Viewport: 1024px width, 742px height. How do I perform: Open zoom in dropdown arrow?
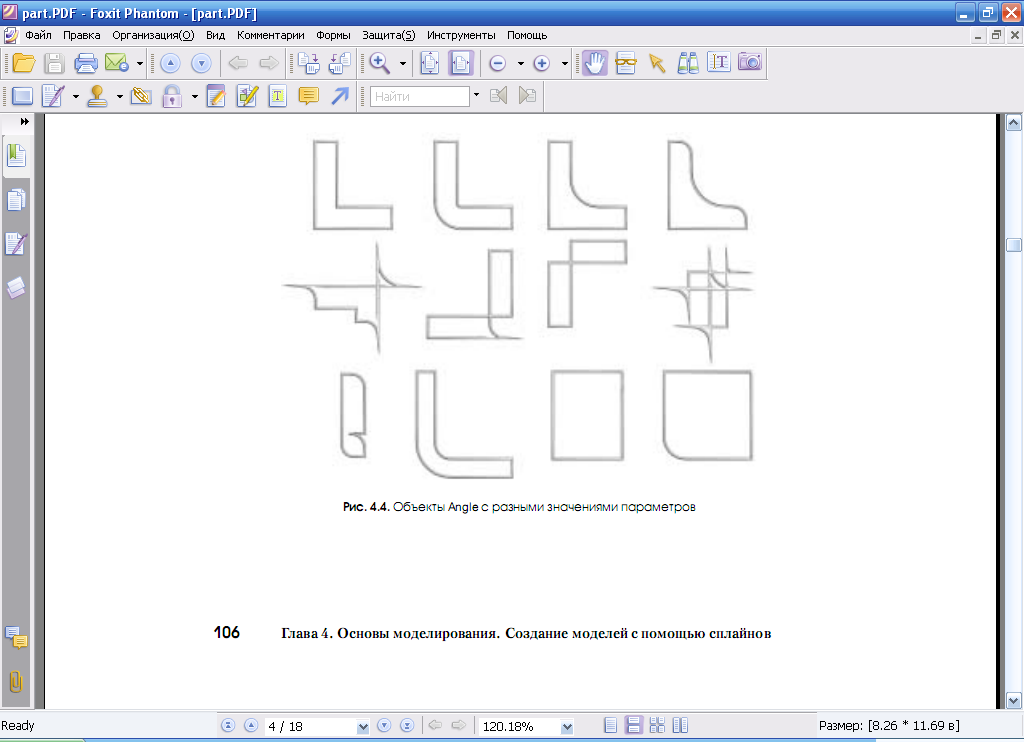tap(565, 63)
